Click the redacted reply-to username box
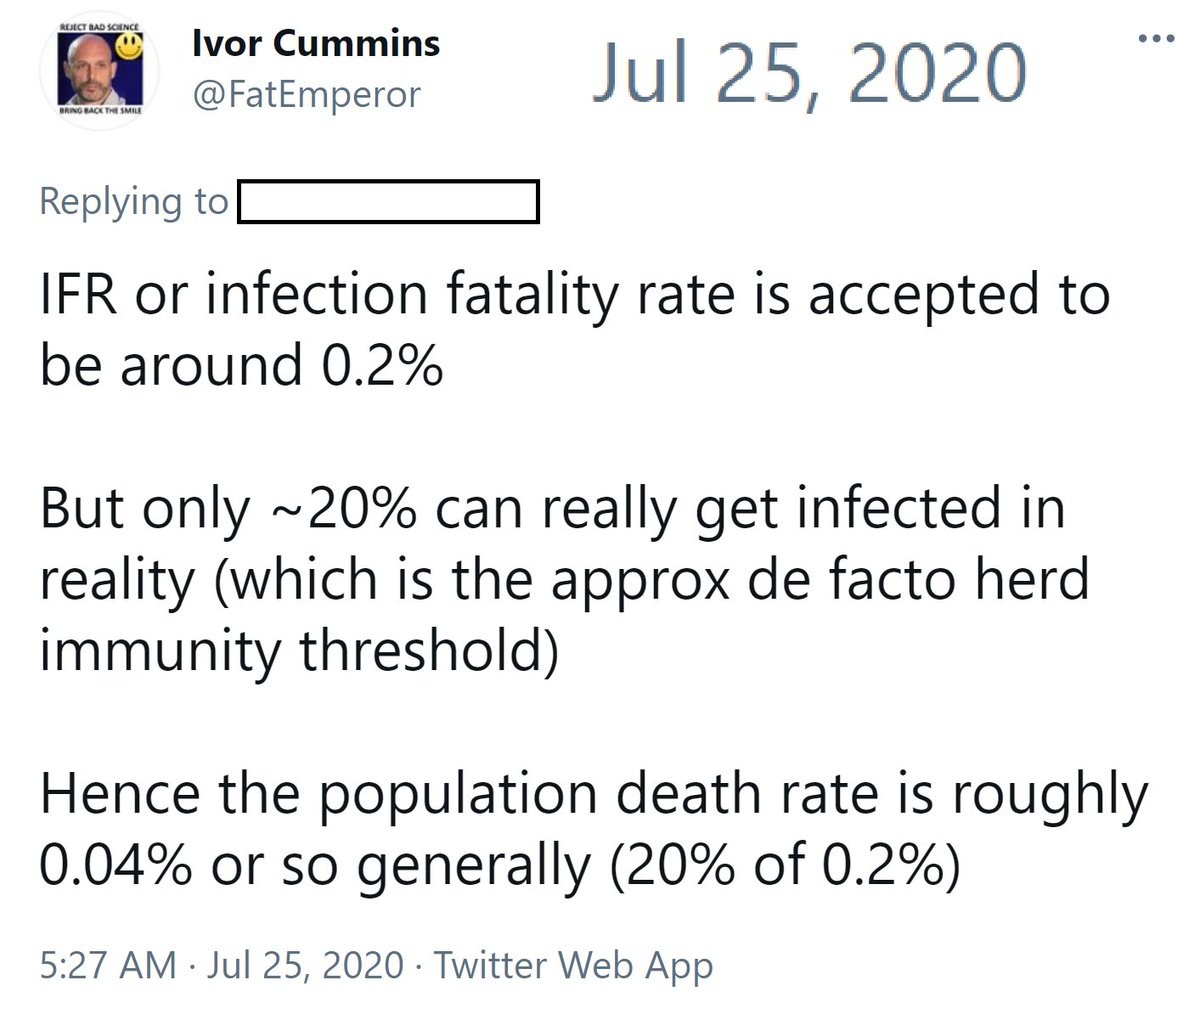The image size is (1200, 1014). pos(388,202)
